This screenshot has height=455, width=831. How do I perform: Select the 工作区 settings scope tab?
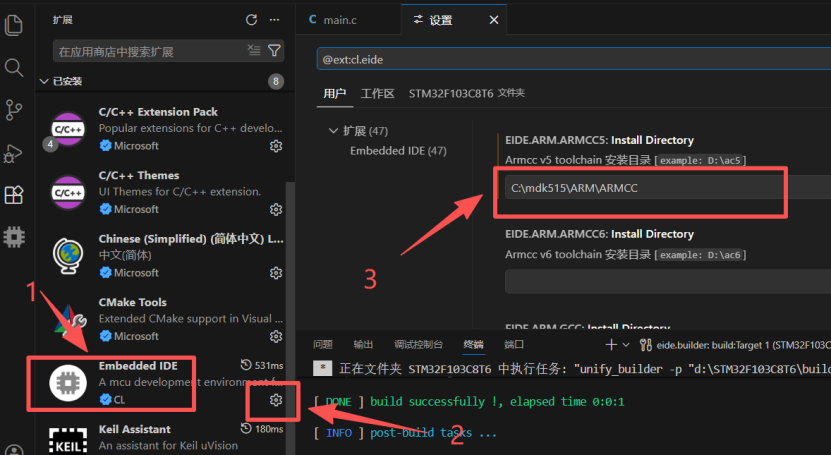(377, 94)
